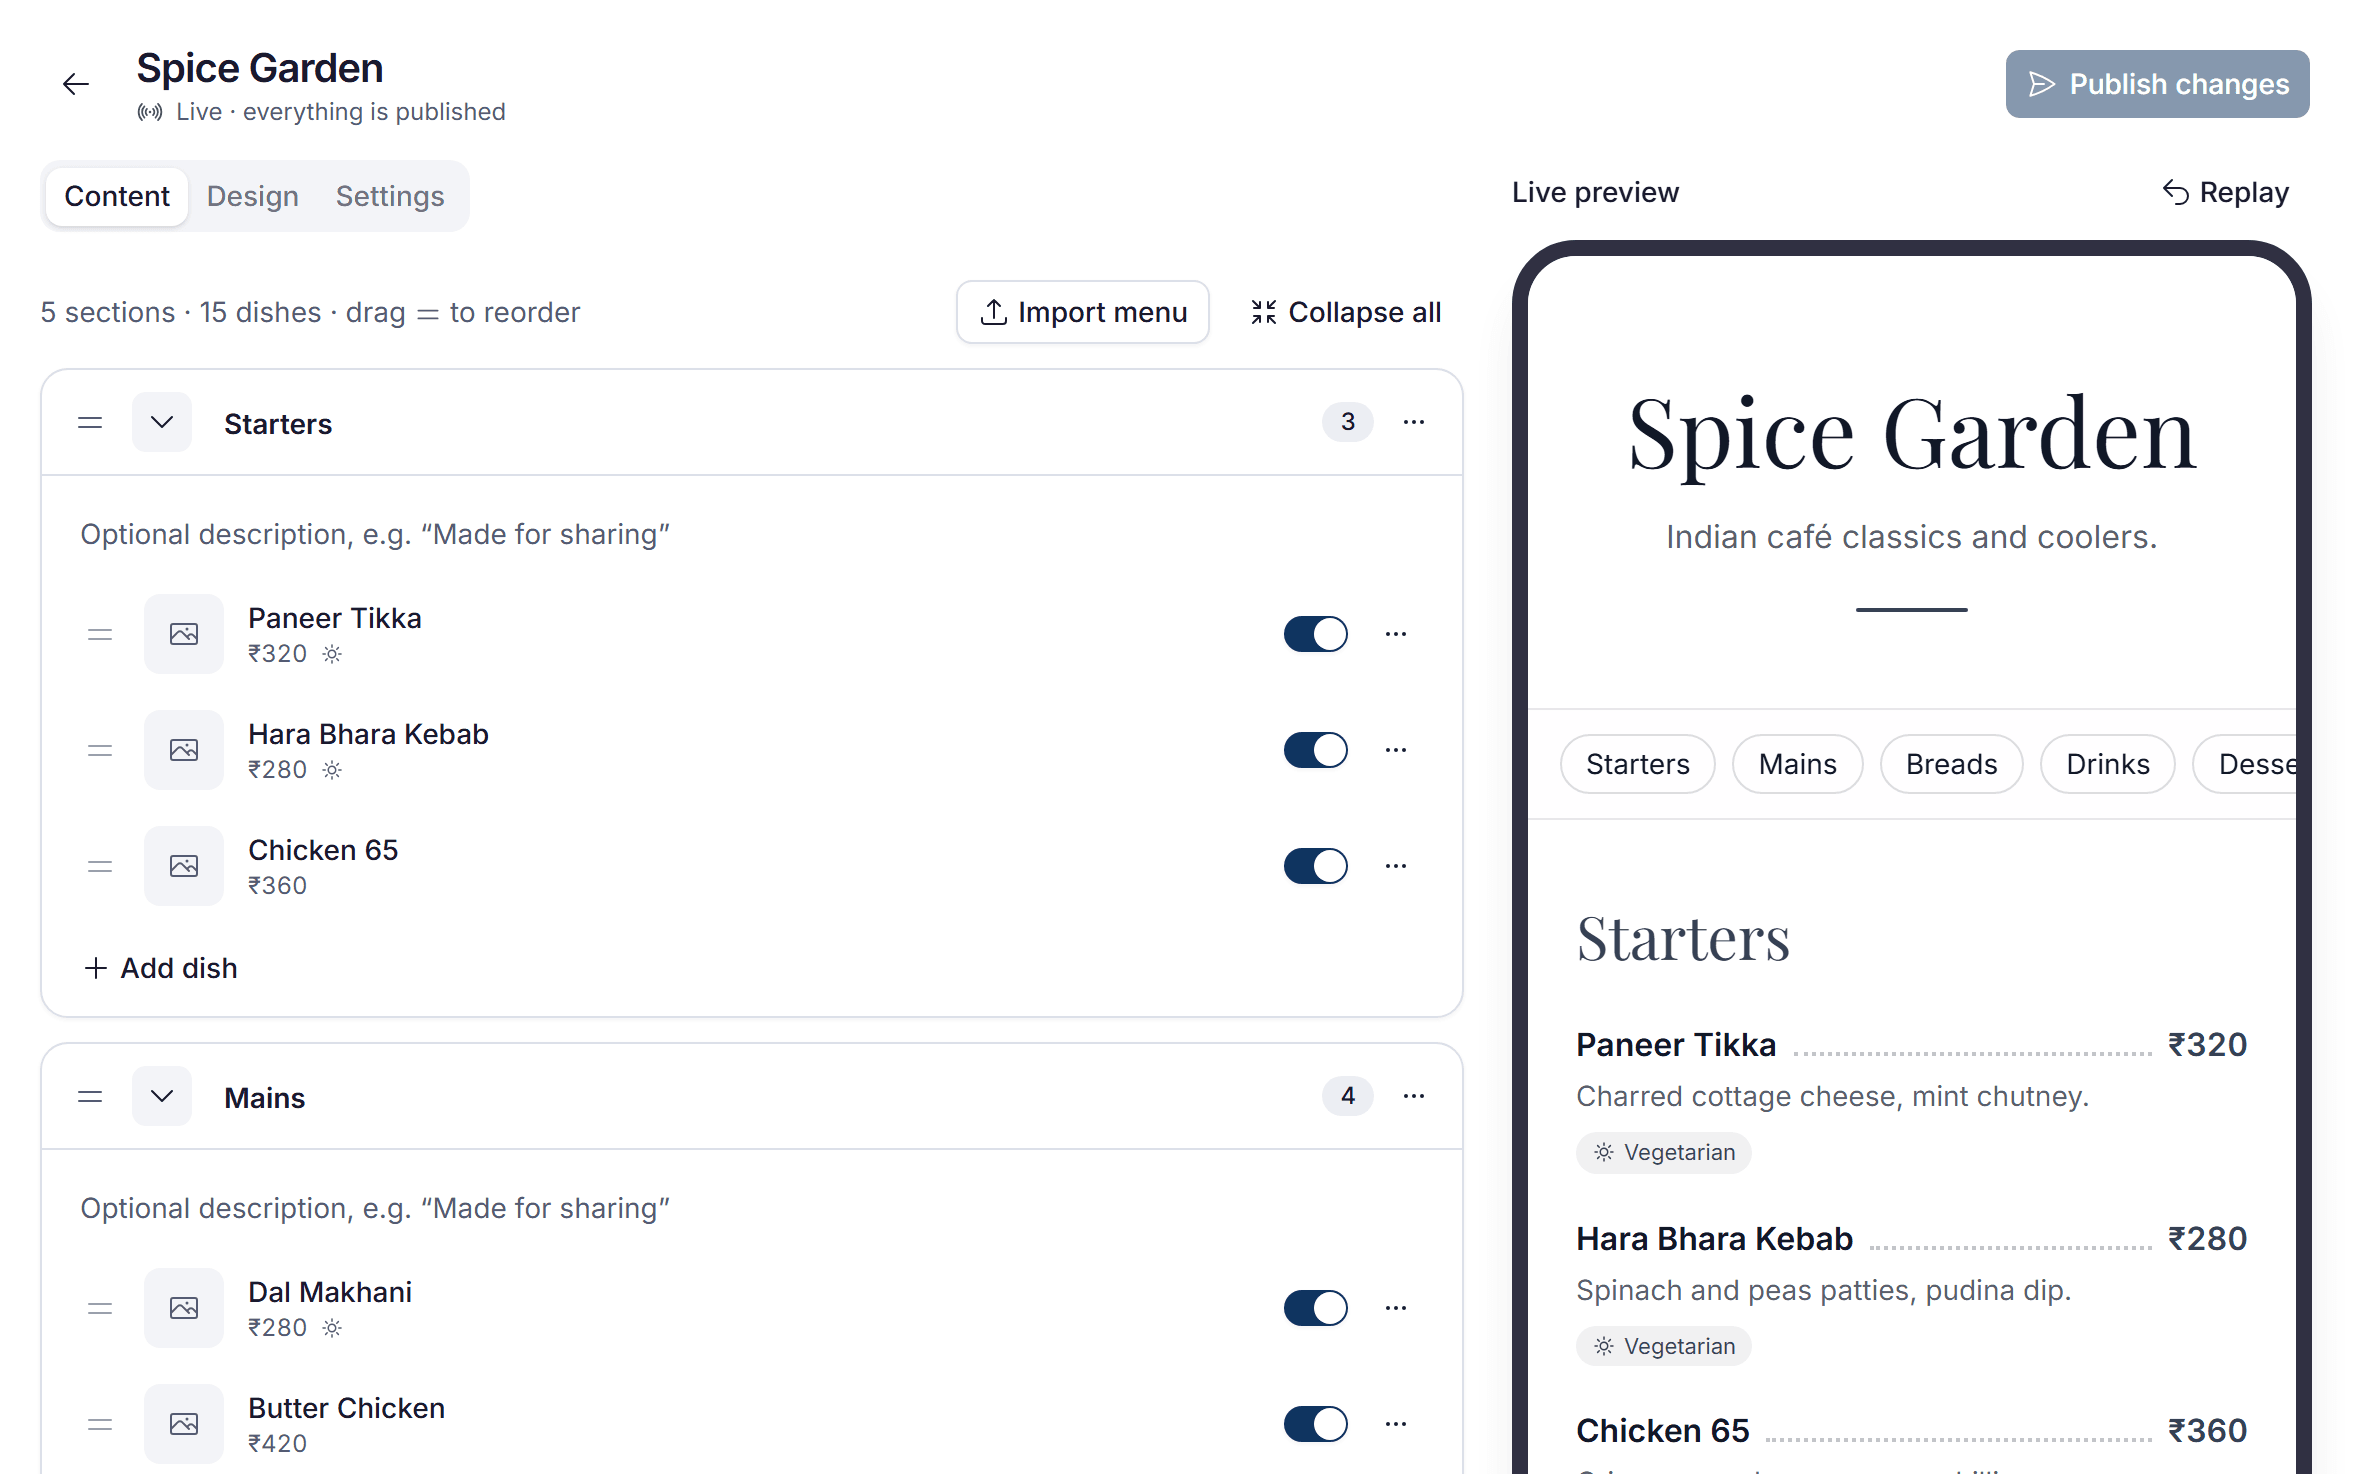Click the Starters optional description field

752,534
